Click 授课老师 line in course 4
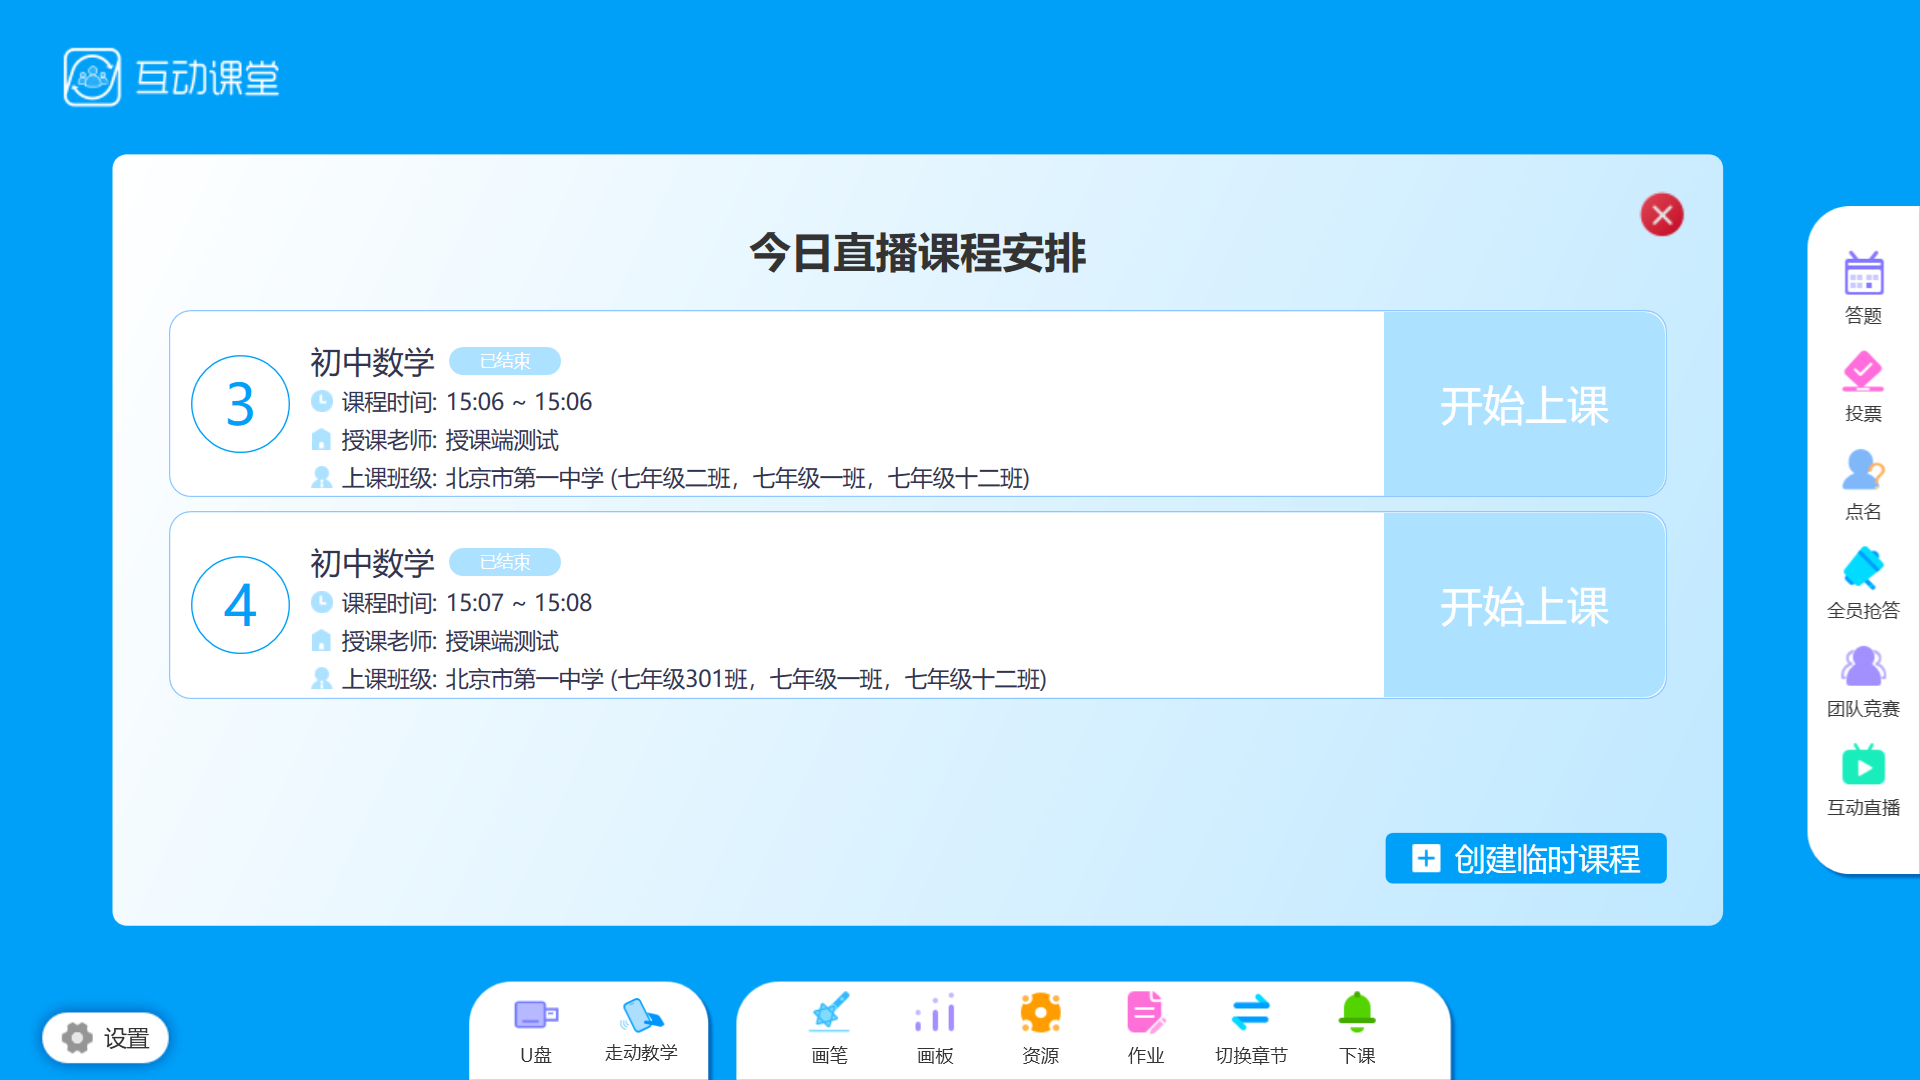The height and width of the screenshot is (1080, 1920). 450,641
